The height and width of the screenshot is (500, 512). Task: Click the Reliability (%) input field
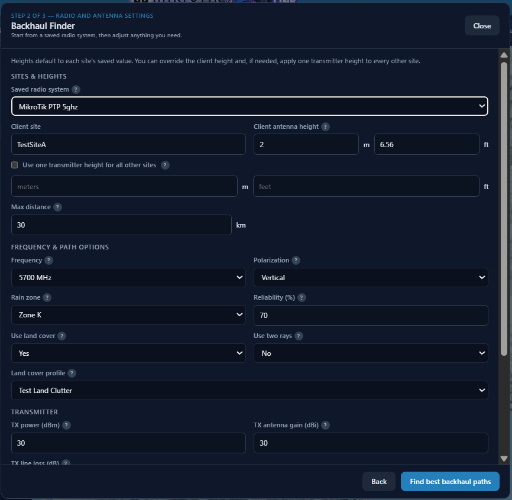tap(371, 315)
